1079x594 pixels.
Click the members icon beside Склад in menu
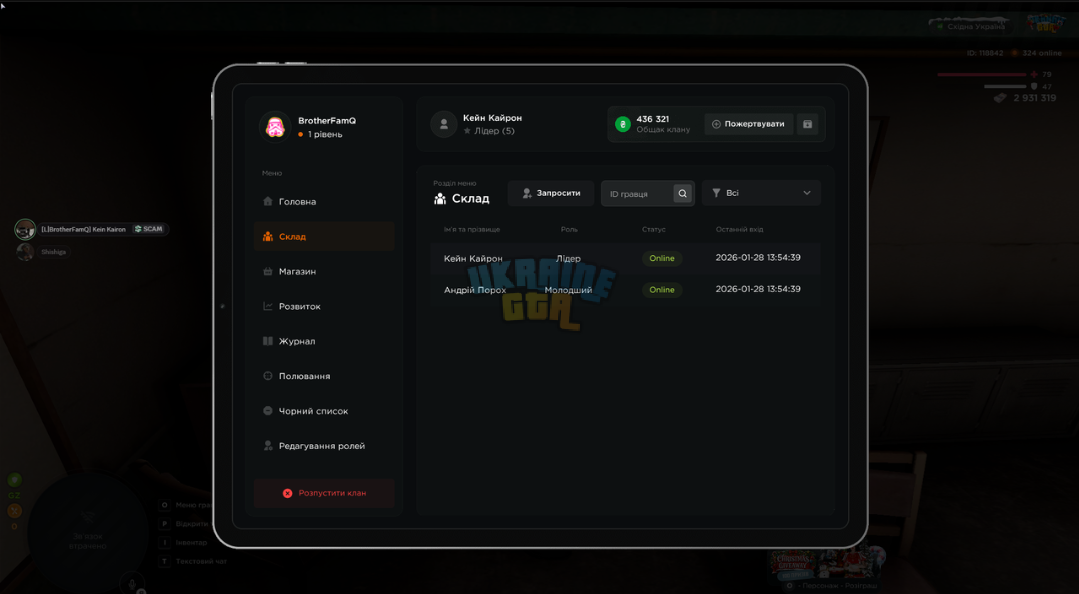click(268, 236)
